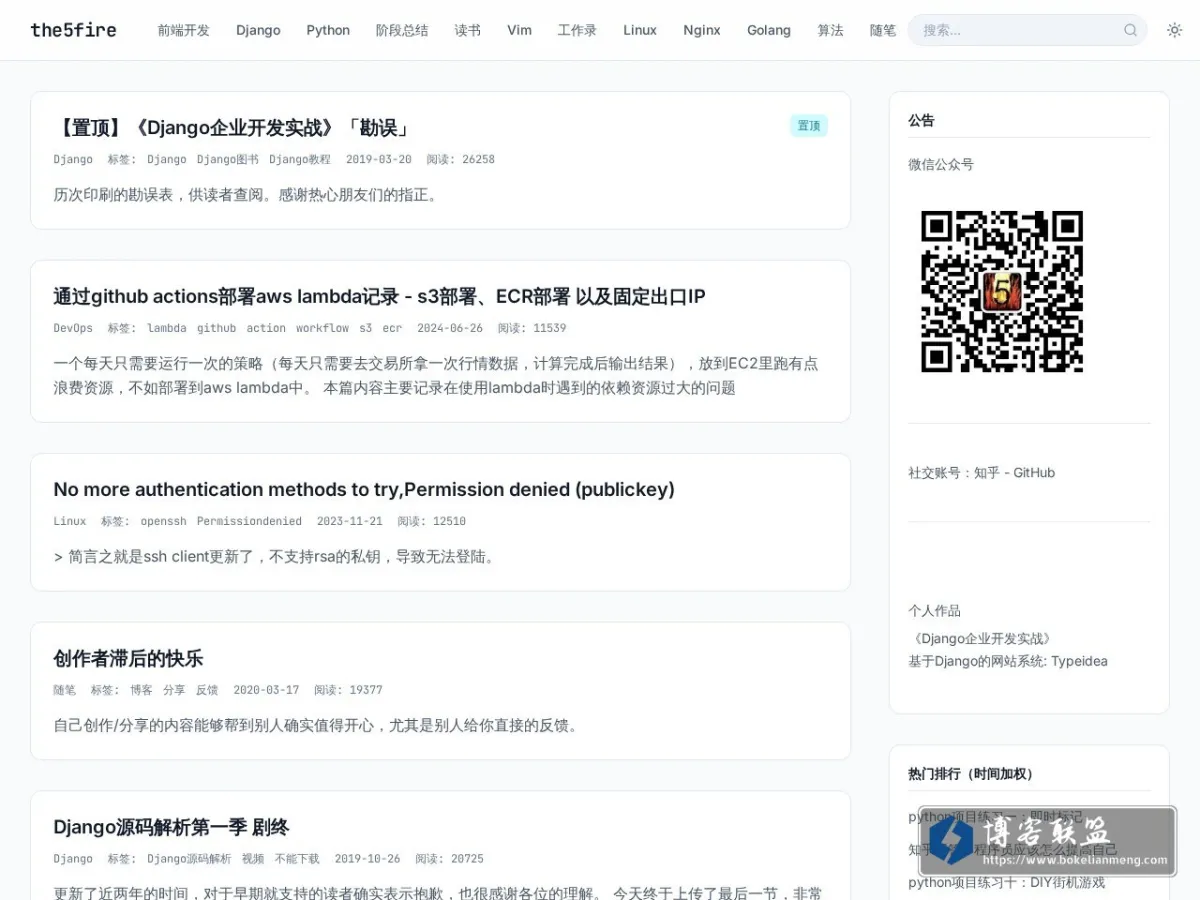Viewport: 1200px width, 900px height.
Task: Select the Linux category of authentication post
Action: coord(70,521)
